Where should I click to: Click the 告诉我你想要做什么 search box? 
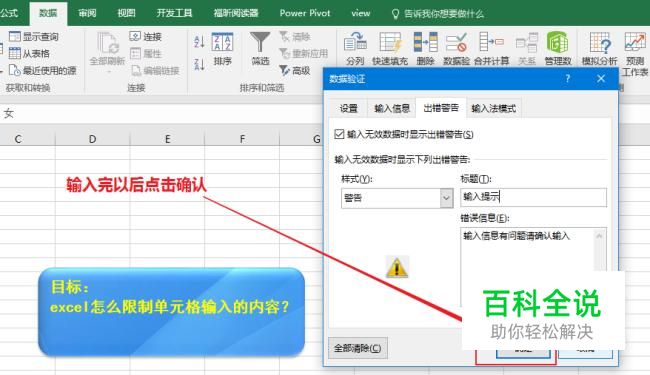[444, 14]
